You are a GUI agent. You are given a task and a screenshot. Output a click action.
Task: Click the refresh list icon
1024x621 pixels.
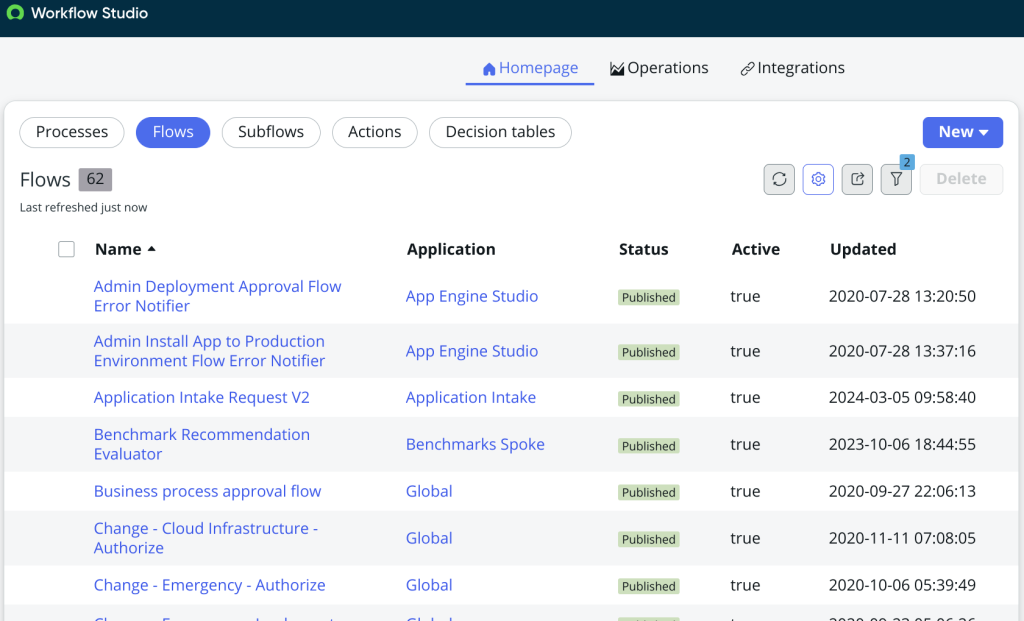pyautogui.click(x=779, y=179)
